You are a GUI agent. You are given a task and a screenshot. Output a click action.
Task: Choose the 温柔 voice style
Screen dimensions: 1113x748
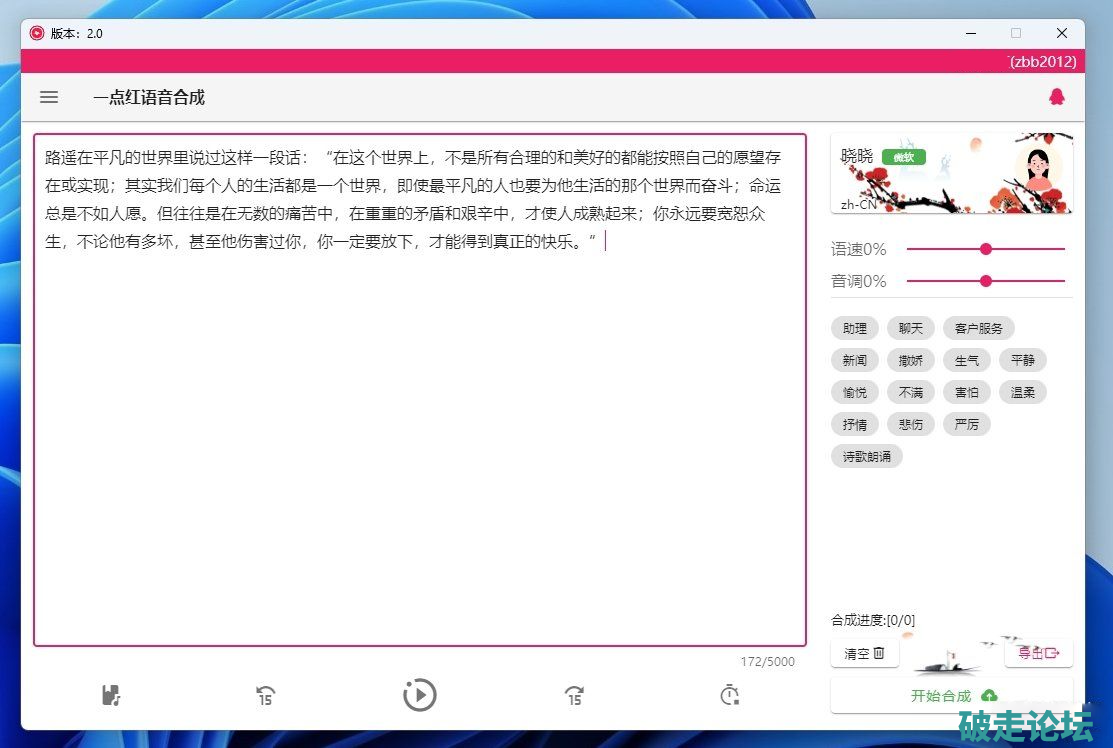pyautogui.click(x=1023, y=392)
